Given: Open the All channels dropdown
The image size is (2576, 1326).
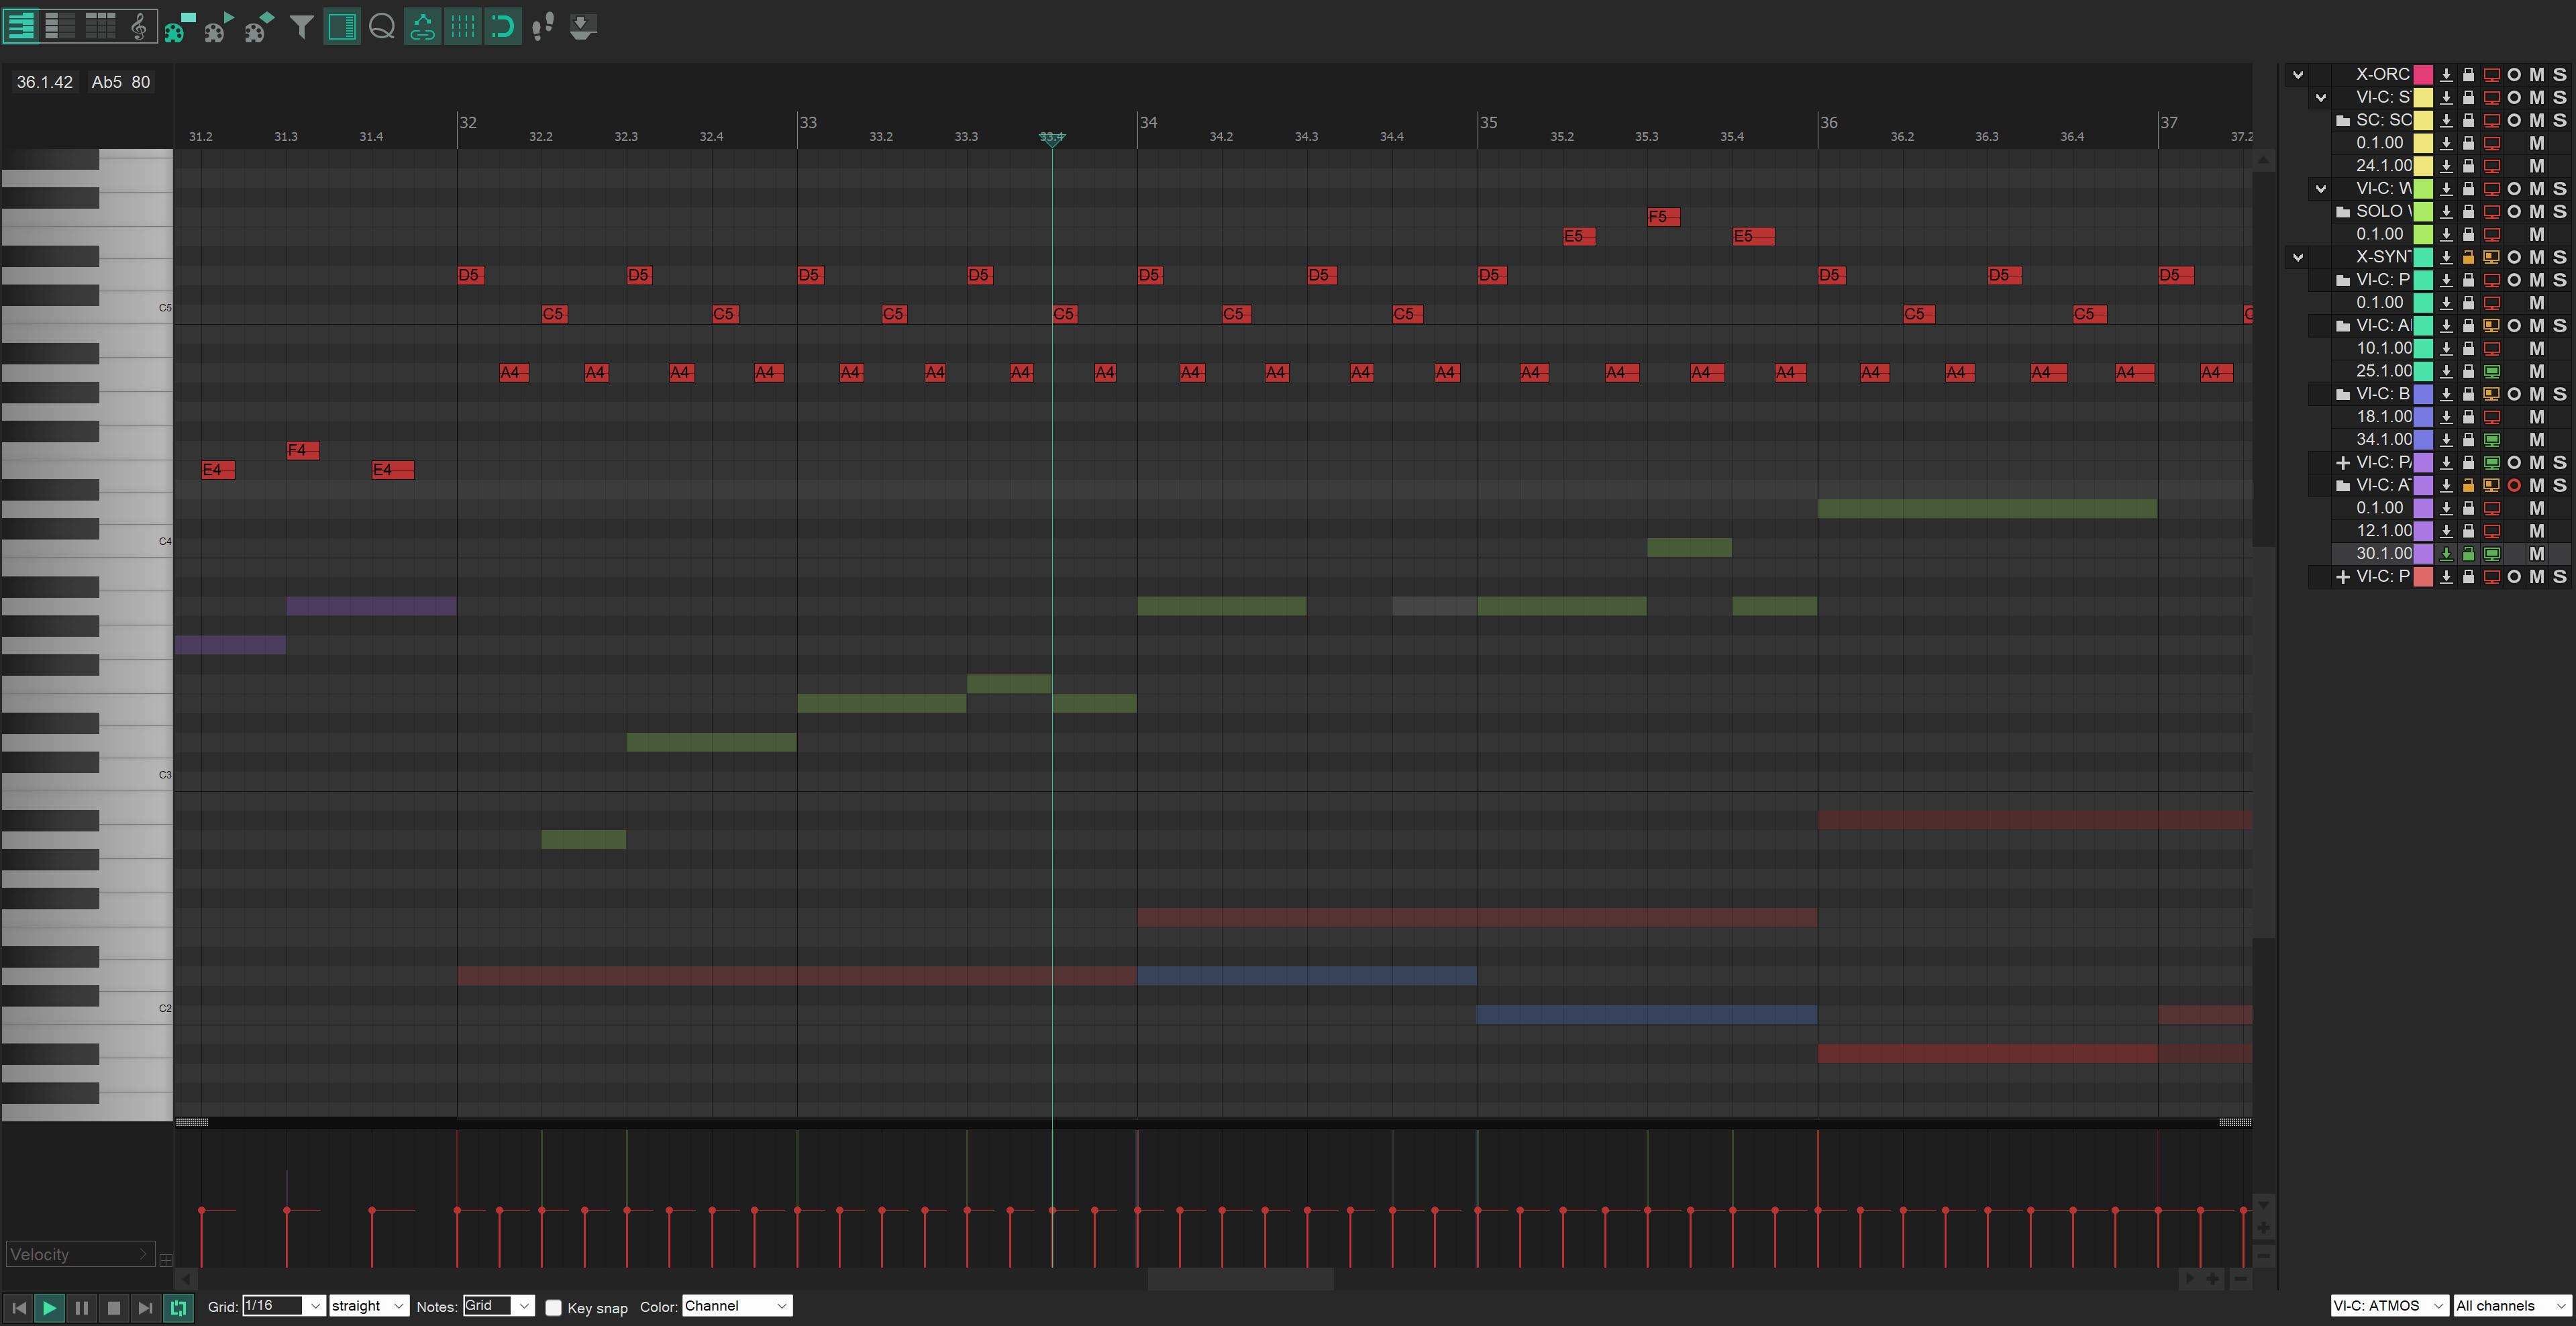Looking at the screenshot, I should click(x=2512, y=1306).
